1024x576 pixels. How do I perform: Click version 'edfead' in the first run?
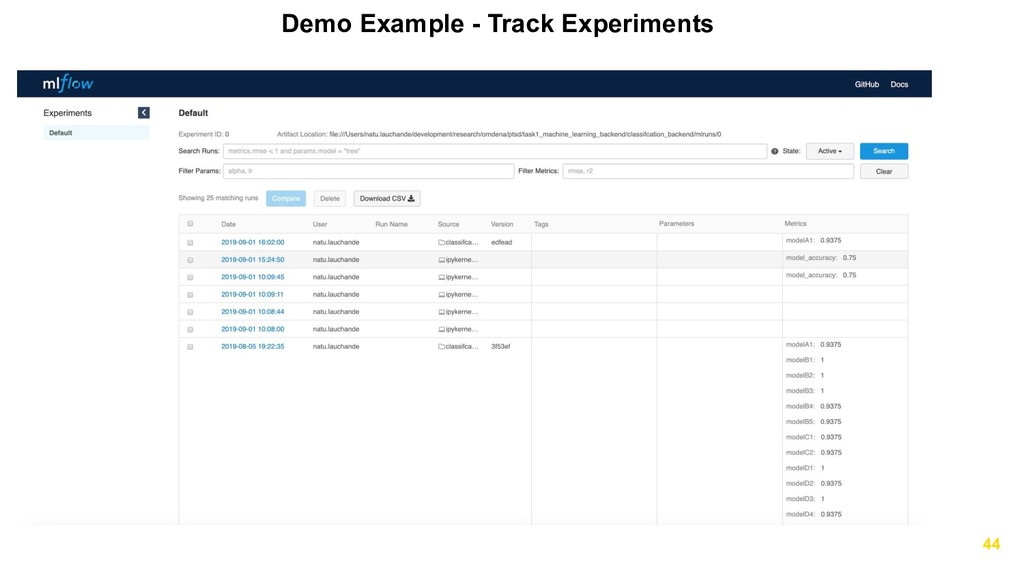(x=502, y=242)
